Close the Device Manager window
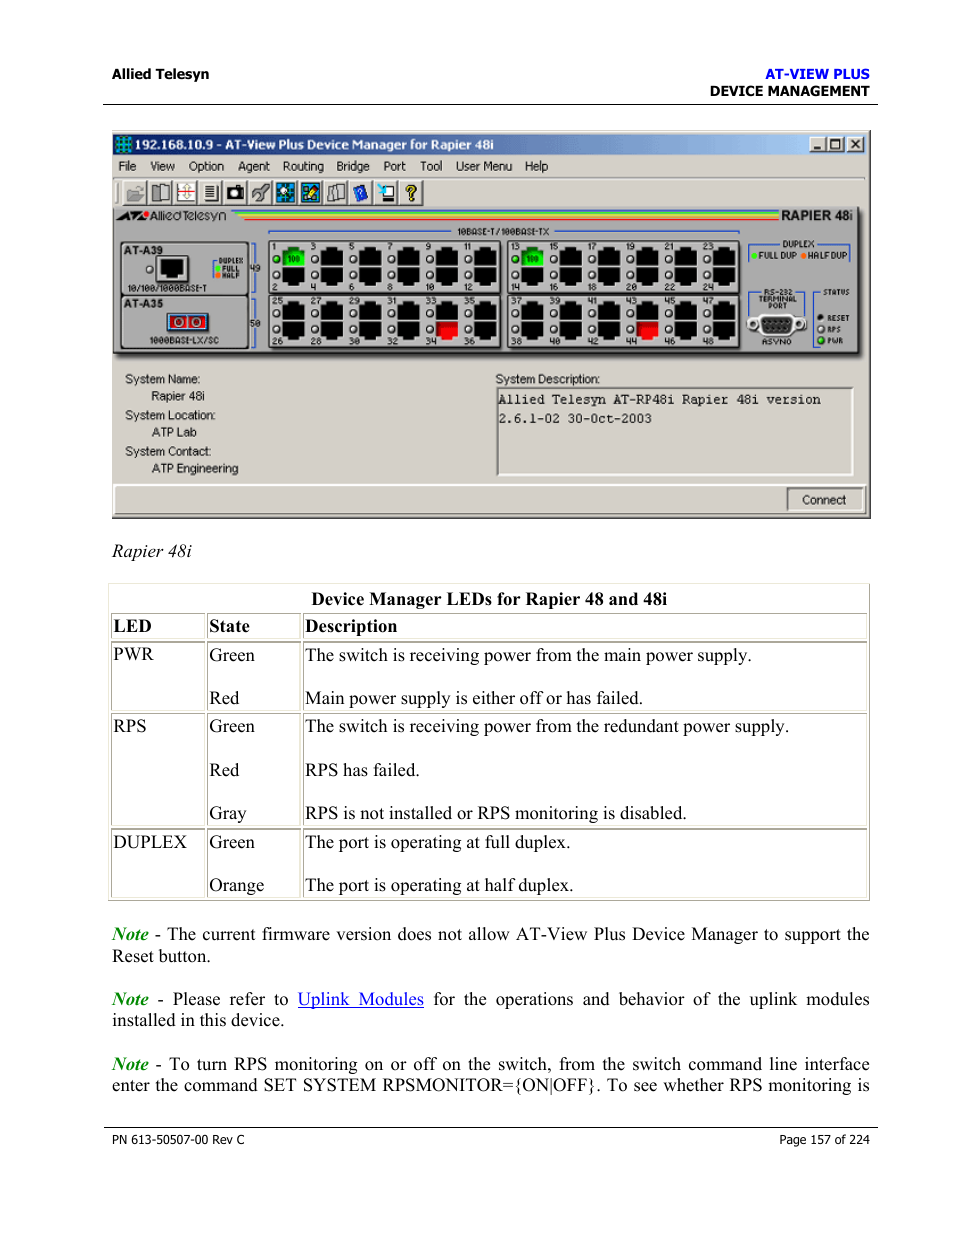The width and height of the screenshot is (954, 1235). coord(855,144)
